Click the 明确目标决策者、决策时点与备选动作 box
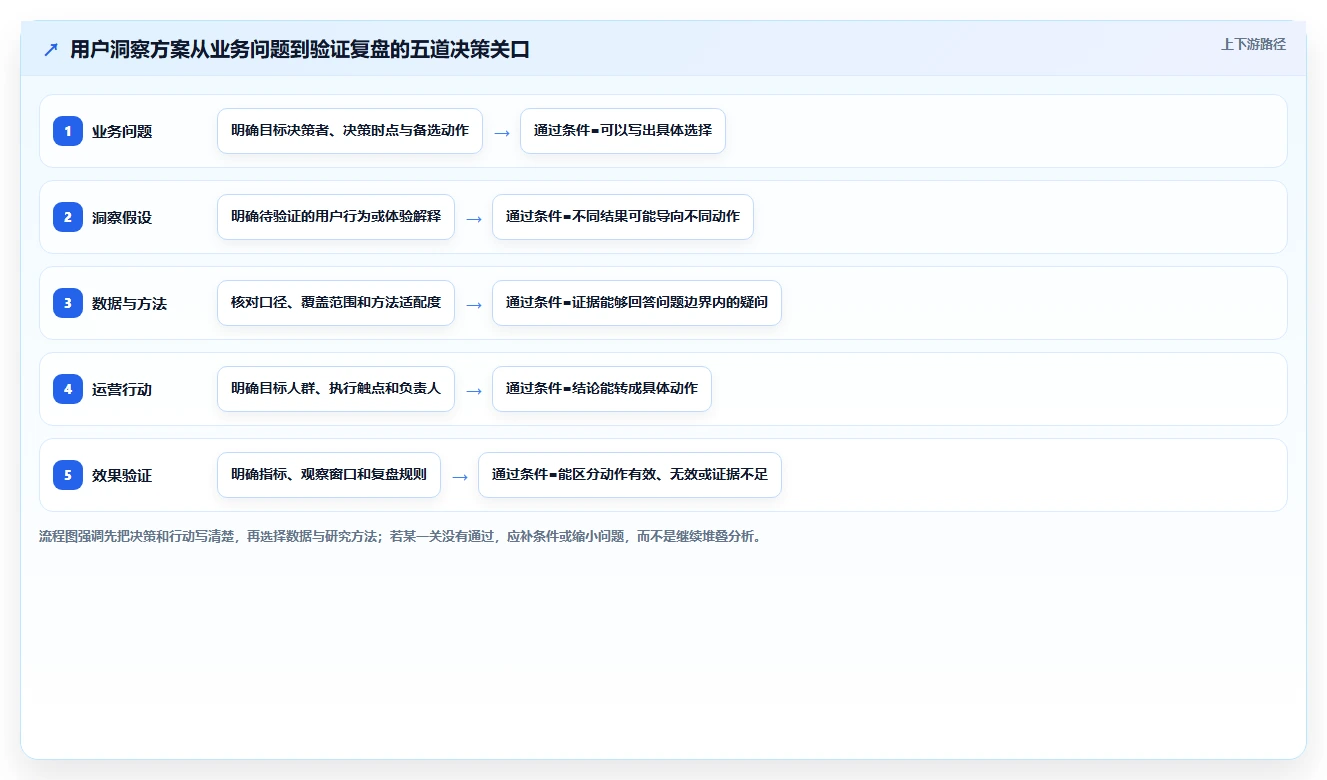The image size is (1327, 780). pyautogui.click(x=350, y=131)
